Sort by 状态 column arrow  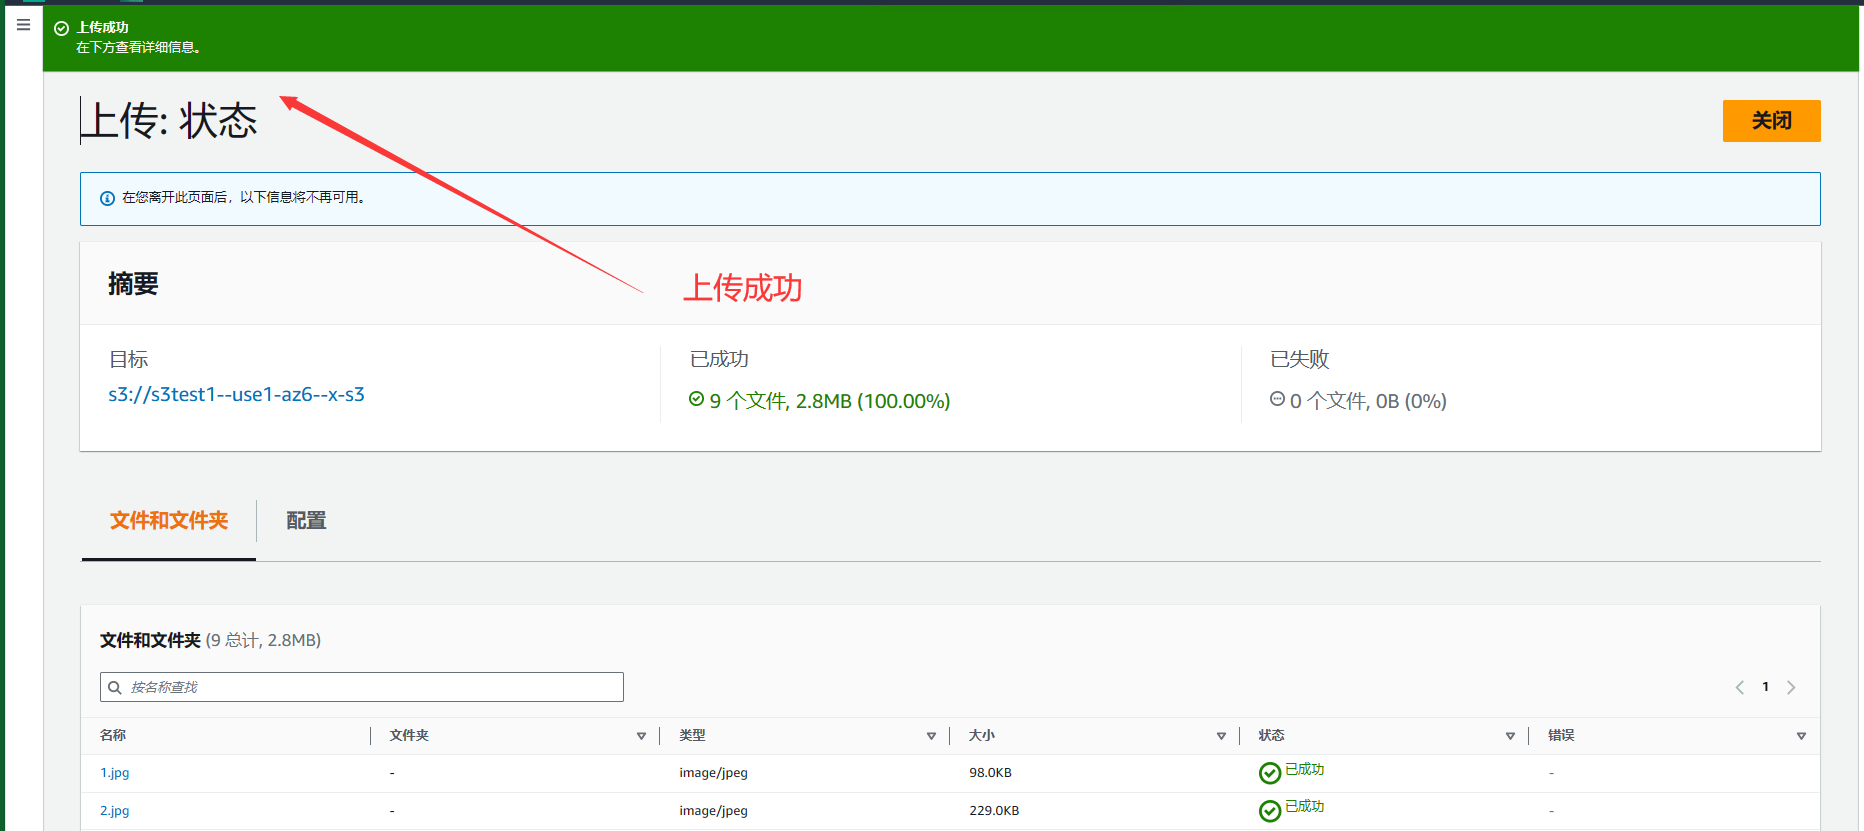coord(1510,736)
